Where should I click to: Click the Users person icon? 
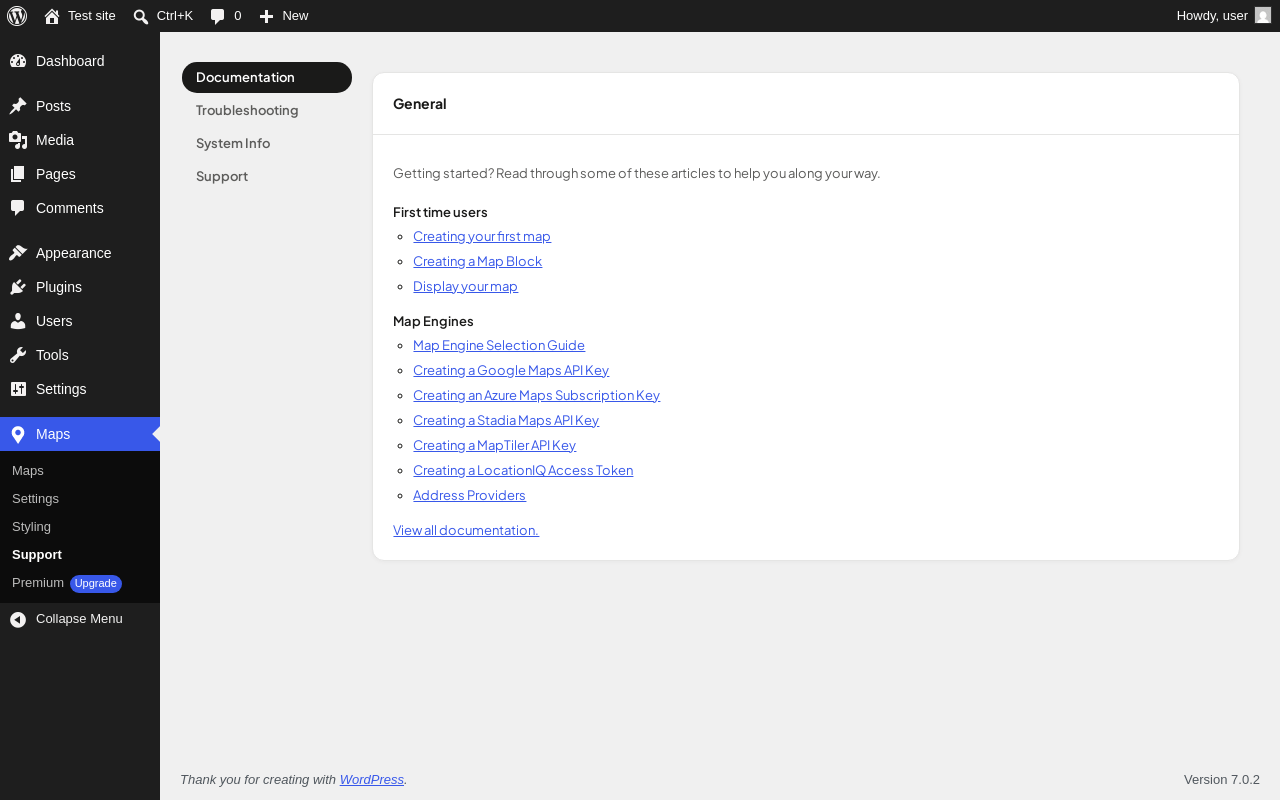tap(18, 321)
